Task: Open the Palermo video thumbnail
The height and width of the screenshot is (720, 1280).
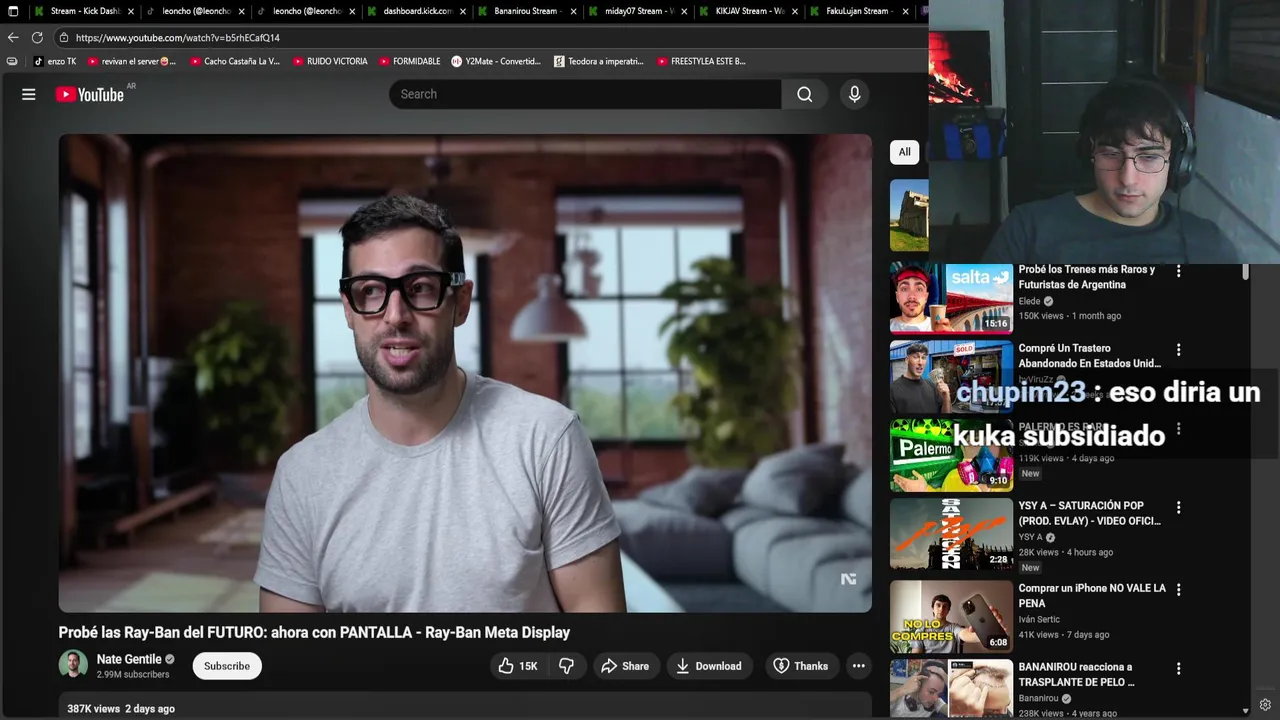Action: 951,456
